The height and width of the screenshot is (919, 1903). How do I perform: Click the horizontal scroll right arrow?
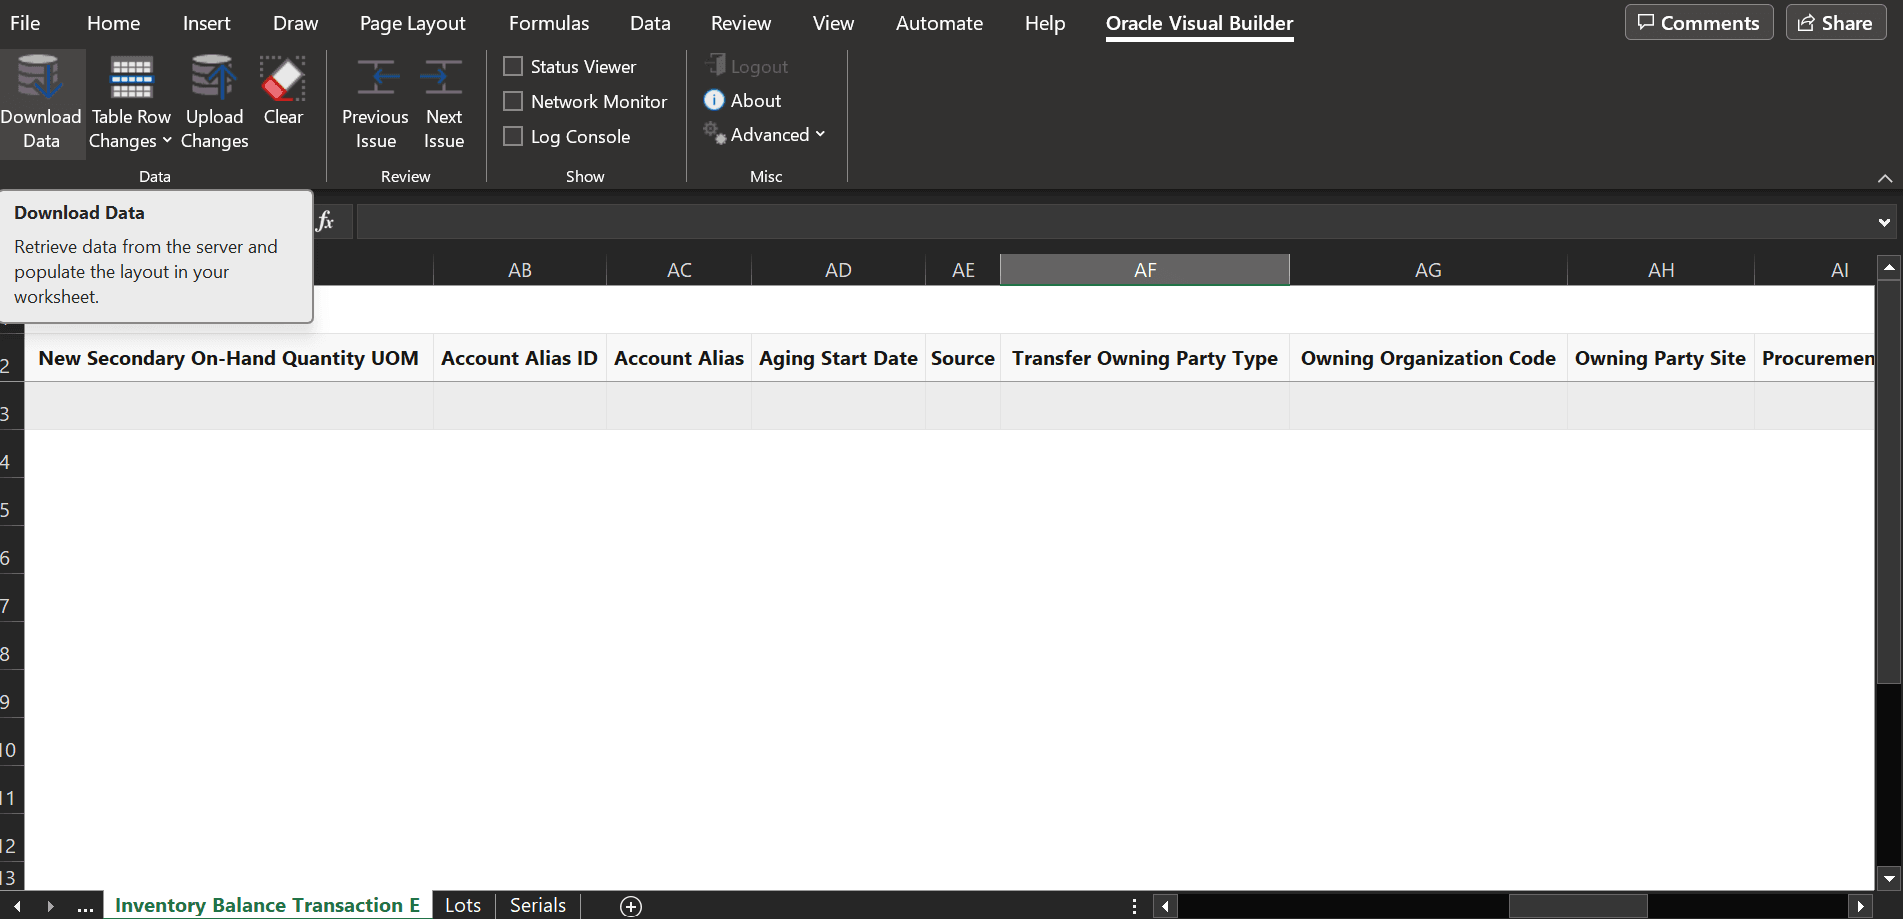tap(1860, 906)
